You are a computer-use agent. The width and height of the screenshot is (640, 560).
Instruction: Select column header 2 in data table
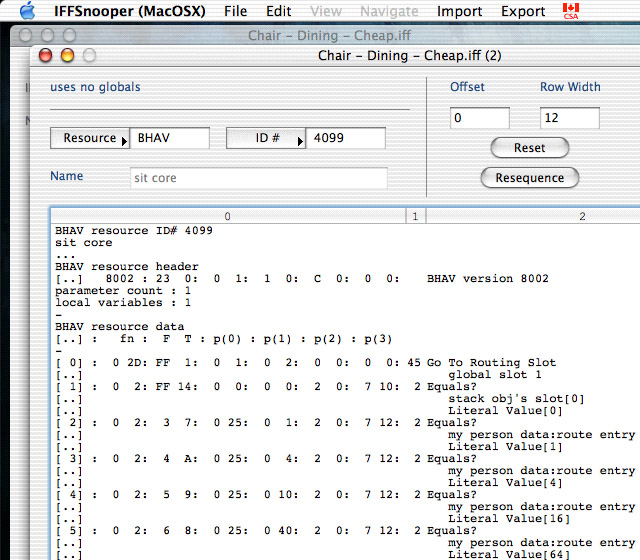click(x=580, y=215)
